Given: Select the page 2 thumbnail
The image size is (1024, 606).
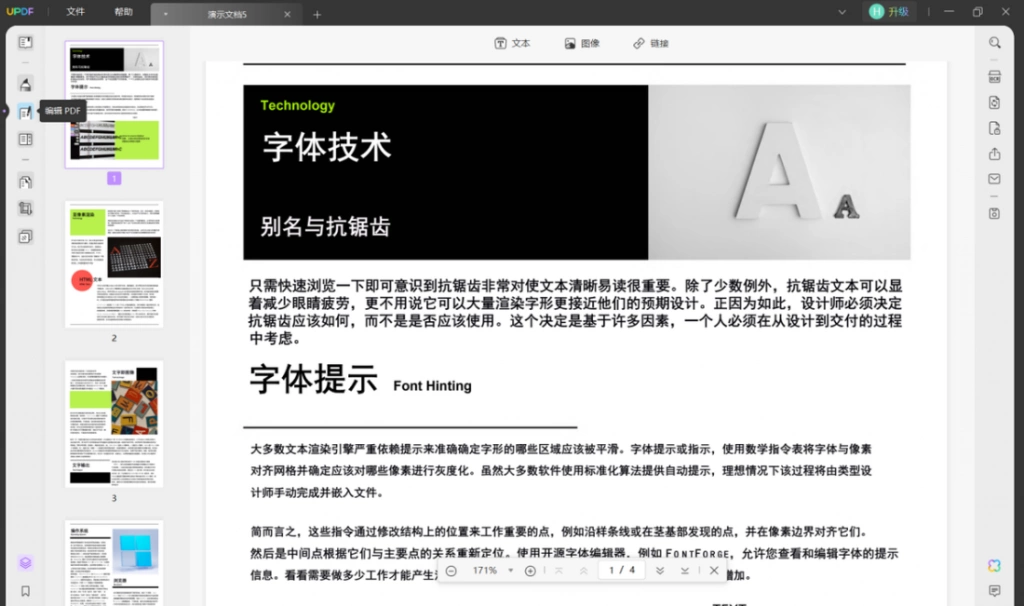Looking at the screenshot, I should coord(114,264).
